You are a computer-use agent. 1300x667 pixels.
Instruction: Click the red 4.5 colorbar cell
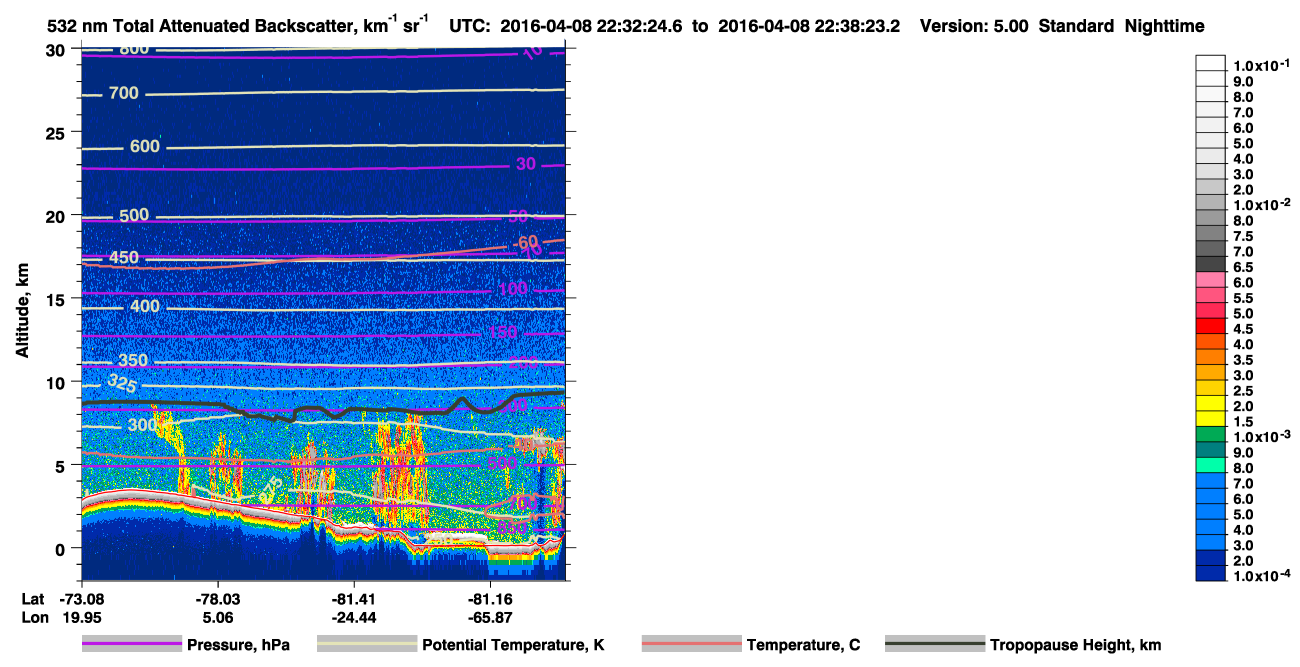pos(1210,326)
